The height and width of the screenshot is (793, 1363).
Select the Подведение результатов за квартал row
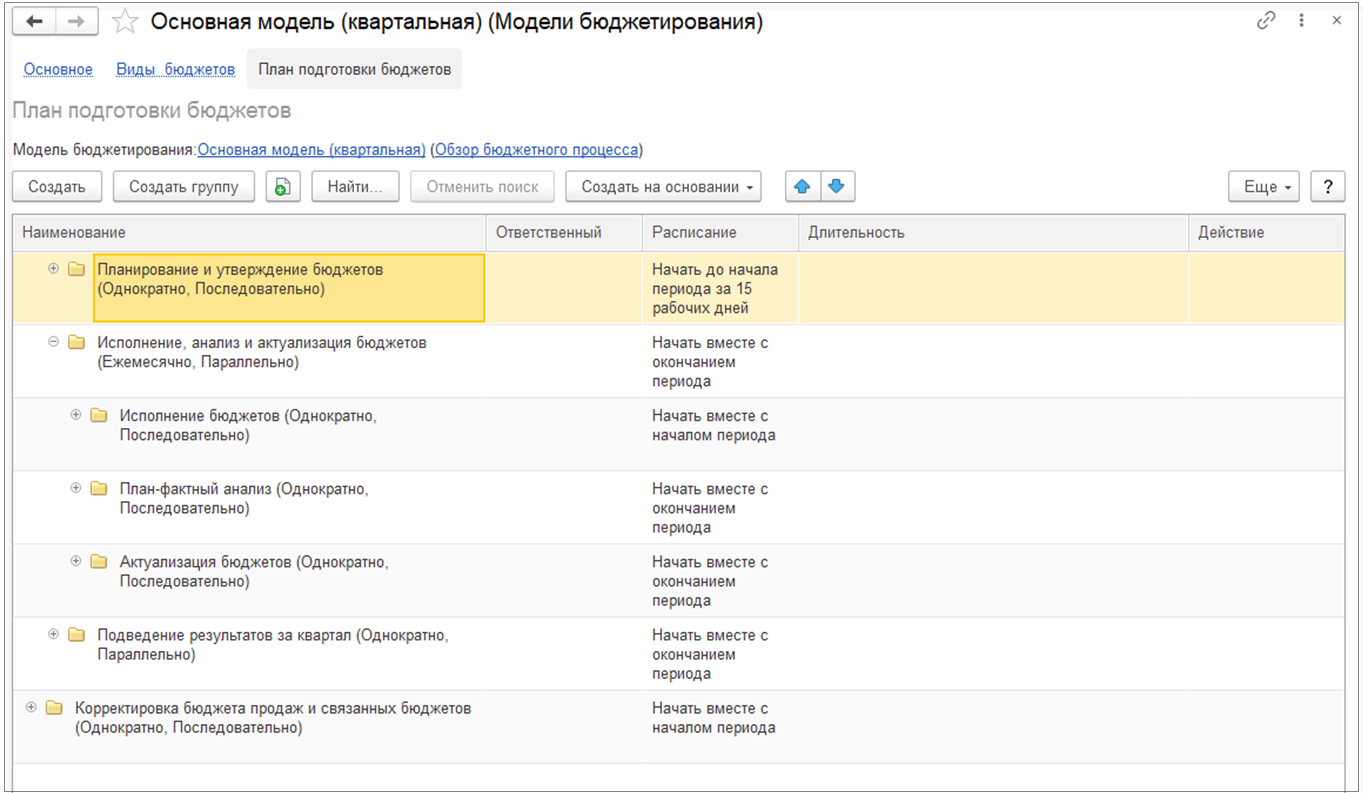[273, 645]
